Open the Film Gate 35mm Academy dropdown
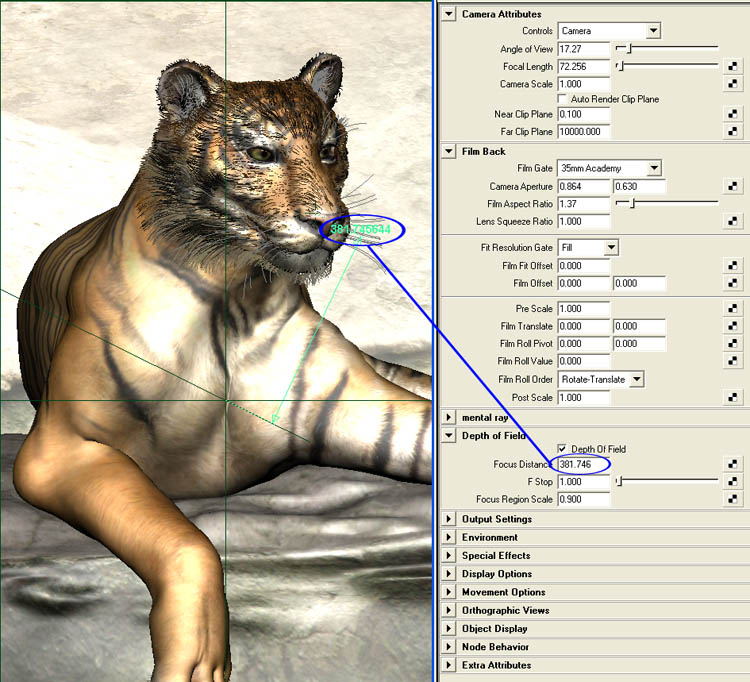This screenshot has width=750, height=682. tap(609, 168)
